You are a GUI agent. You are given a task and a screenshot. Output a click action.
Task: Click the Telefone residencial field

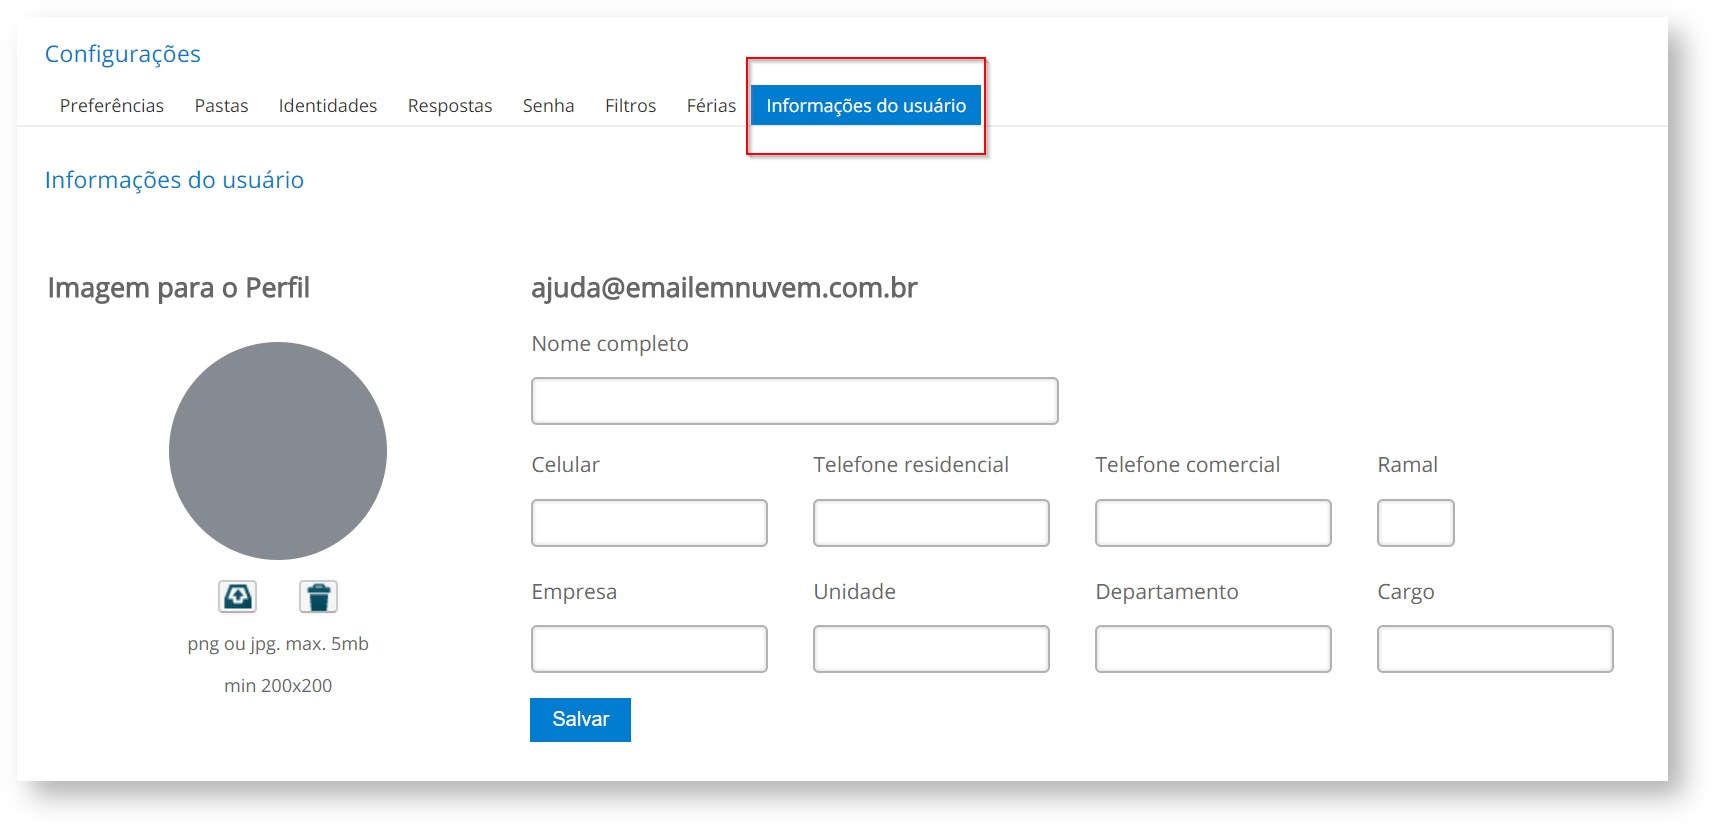[931, 523]
